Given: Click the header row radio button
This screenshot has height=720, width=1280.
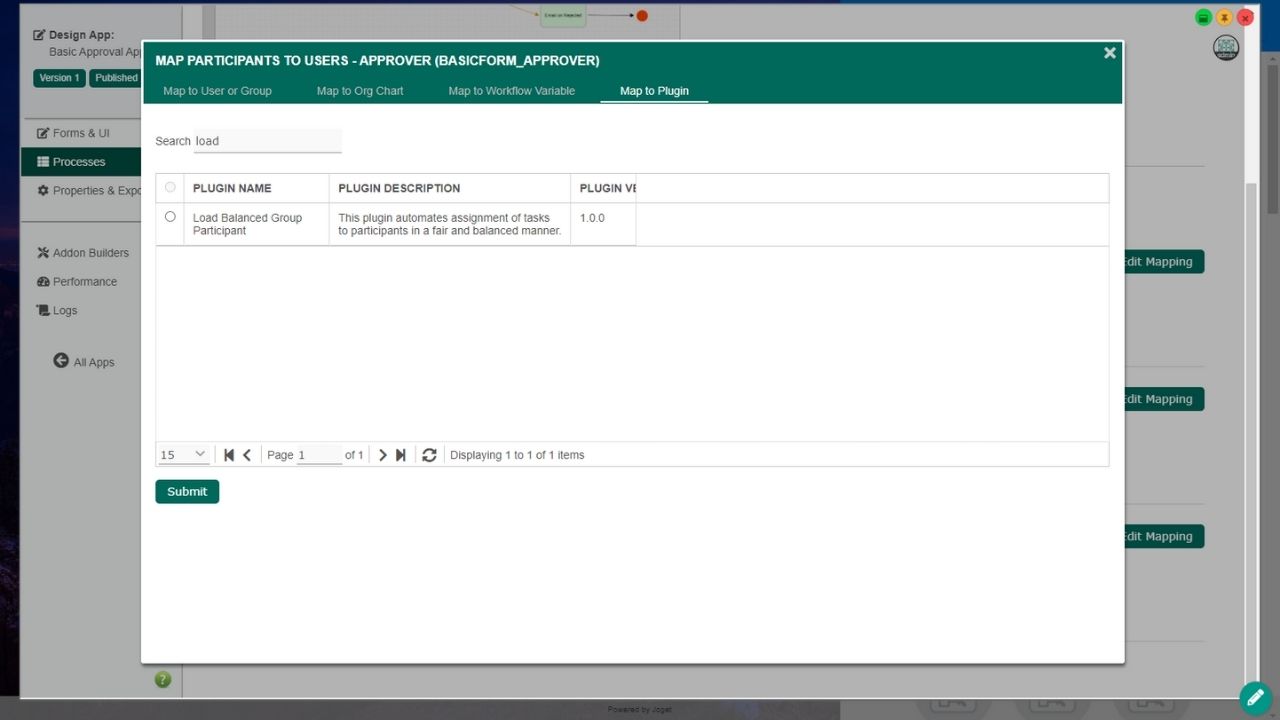Looking at the screenshot, I should pyautogui.click(x=170, y=187).
